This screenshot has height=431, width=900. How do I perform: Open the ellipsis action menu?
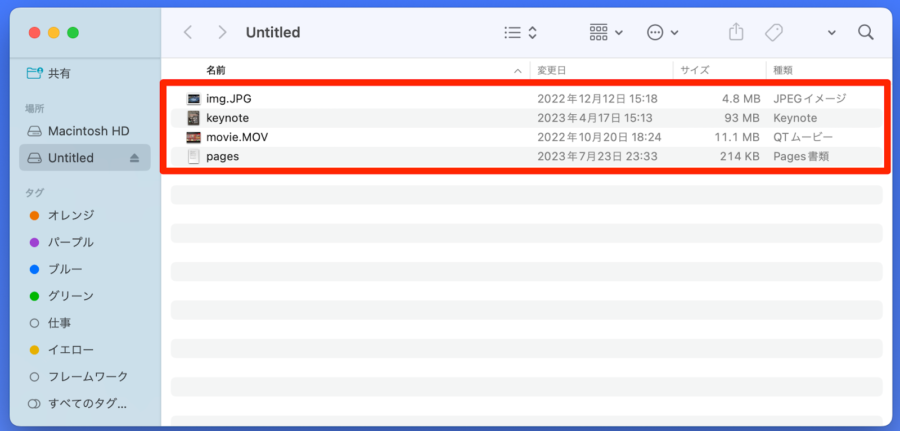[663, 32]
